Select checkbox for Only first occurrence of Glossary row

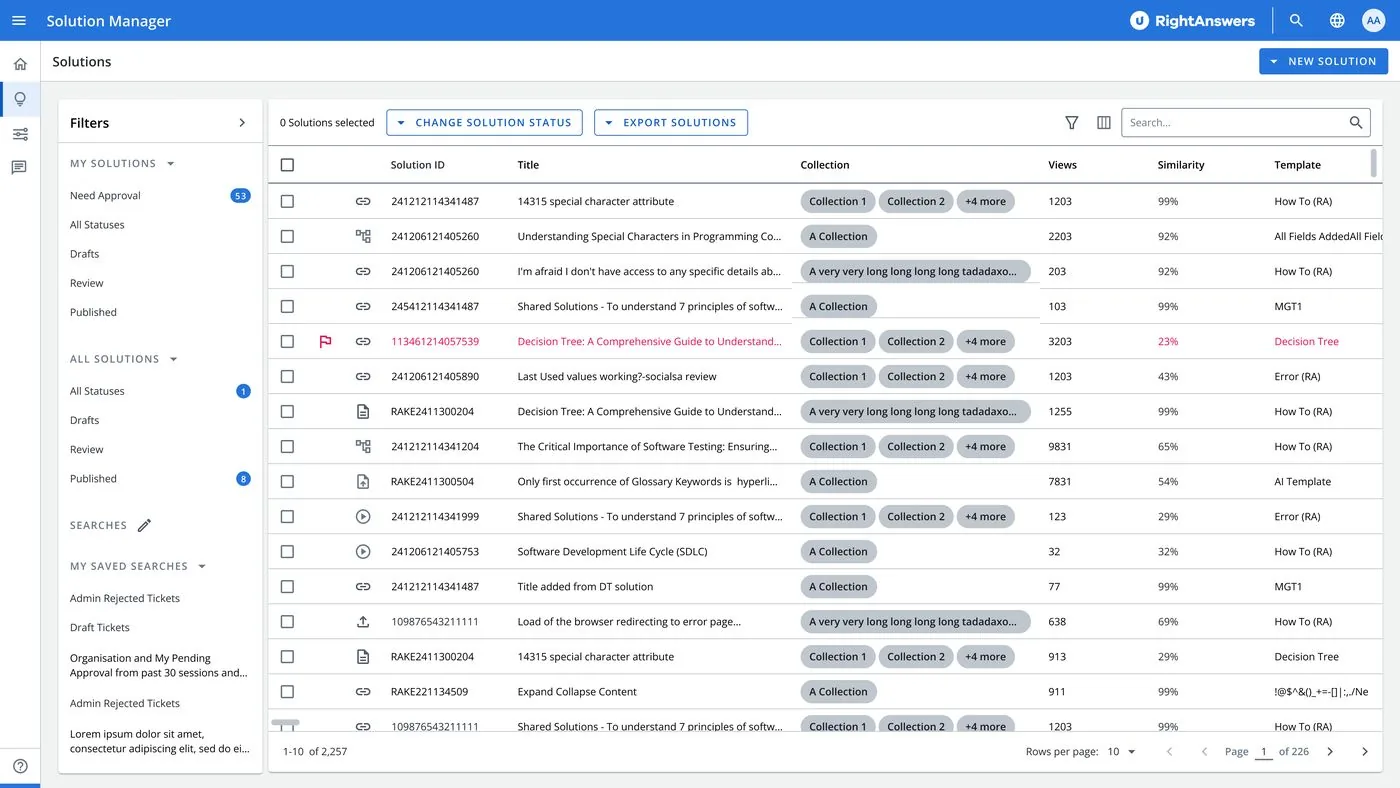point(287,481)
